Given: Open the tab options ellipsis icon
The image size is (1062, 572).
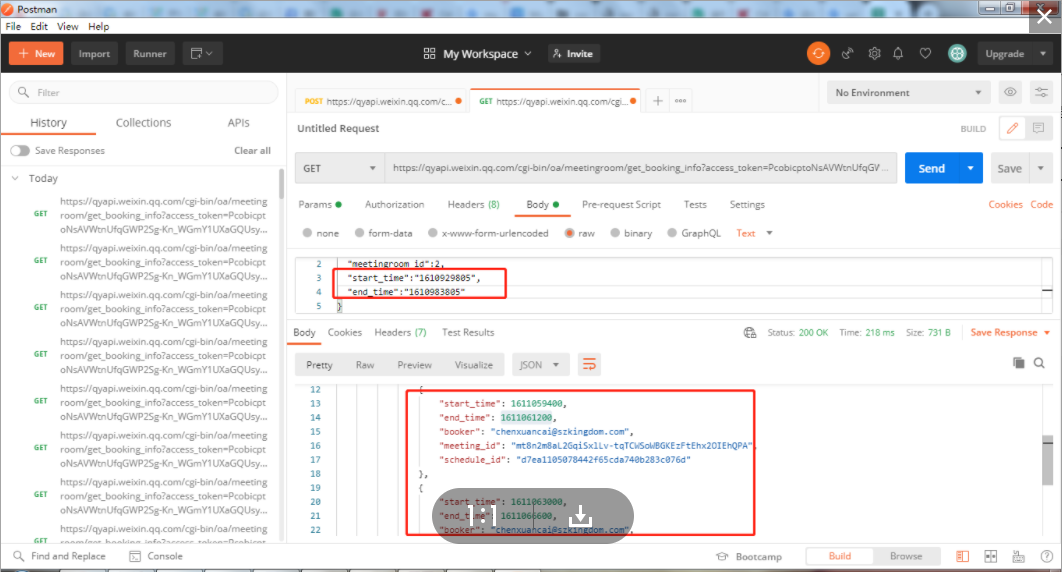Looking at the screenshot, I should coord(681,101).
